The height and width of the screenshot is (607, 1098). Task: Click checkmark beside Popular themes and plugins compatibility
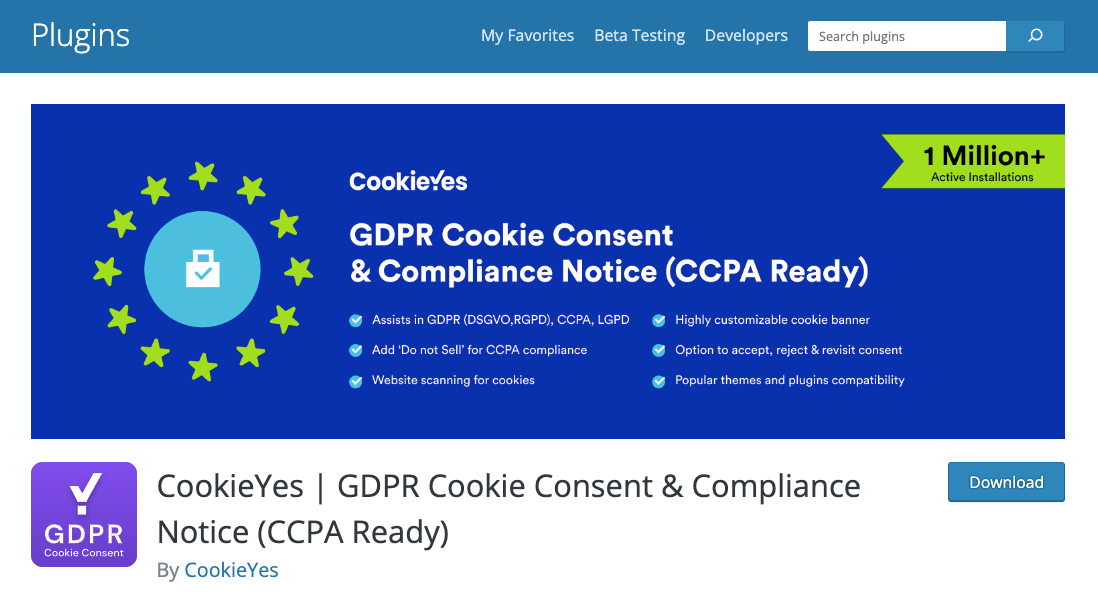click(x=659, y=382)
